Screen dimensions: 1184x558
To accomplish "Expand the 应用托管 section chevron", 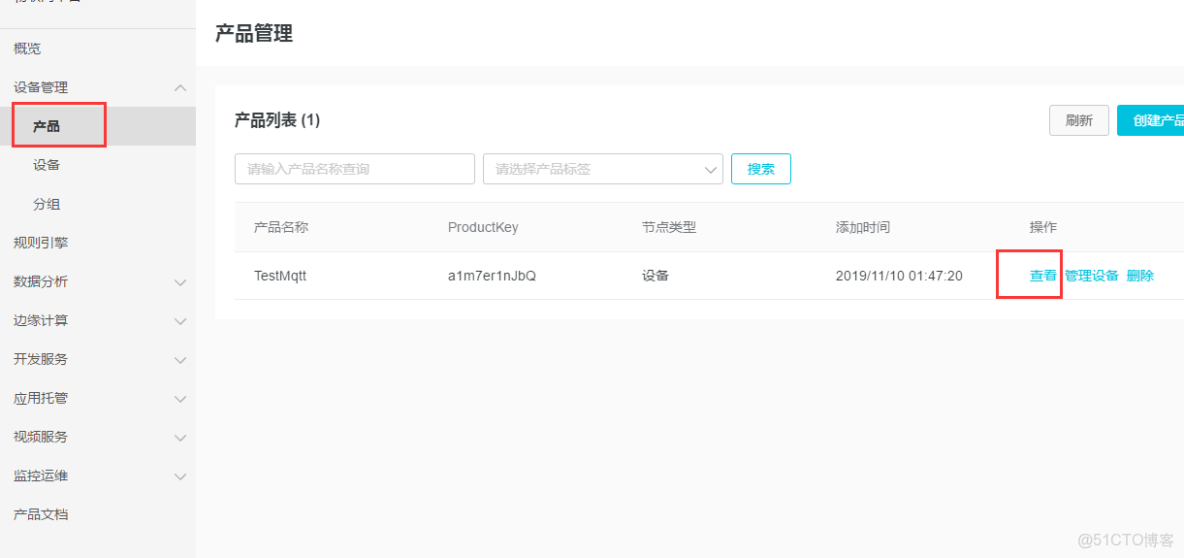I will coord(180,399).
